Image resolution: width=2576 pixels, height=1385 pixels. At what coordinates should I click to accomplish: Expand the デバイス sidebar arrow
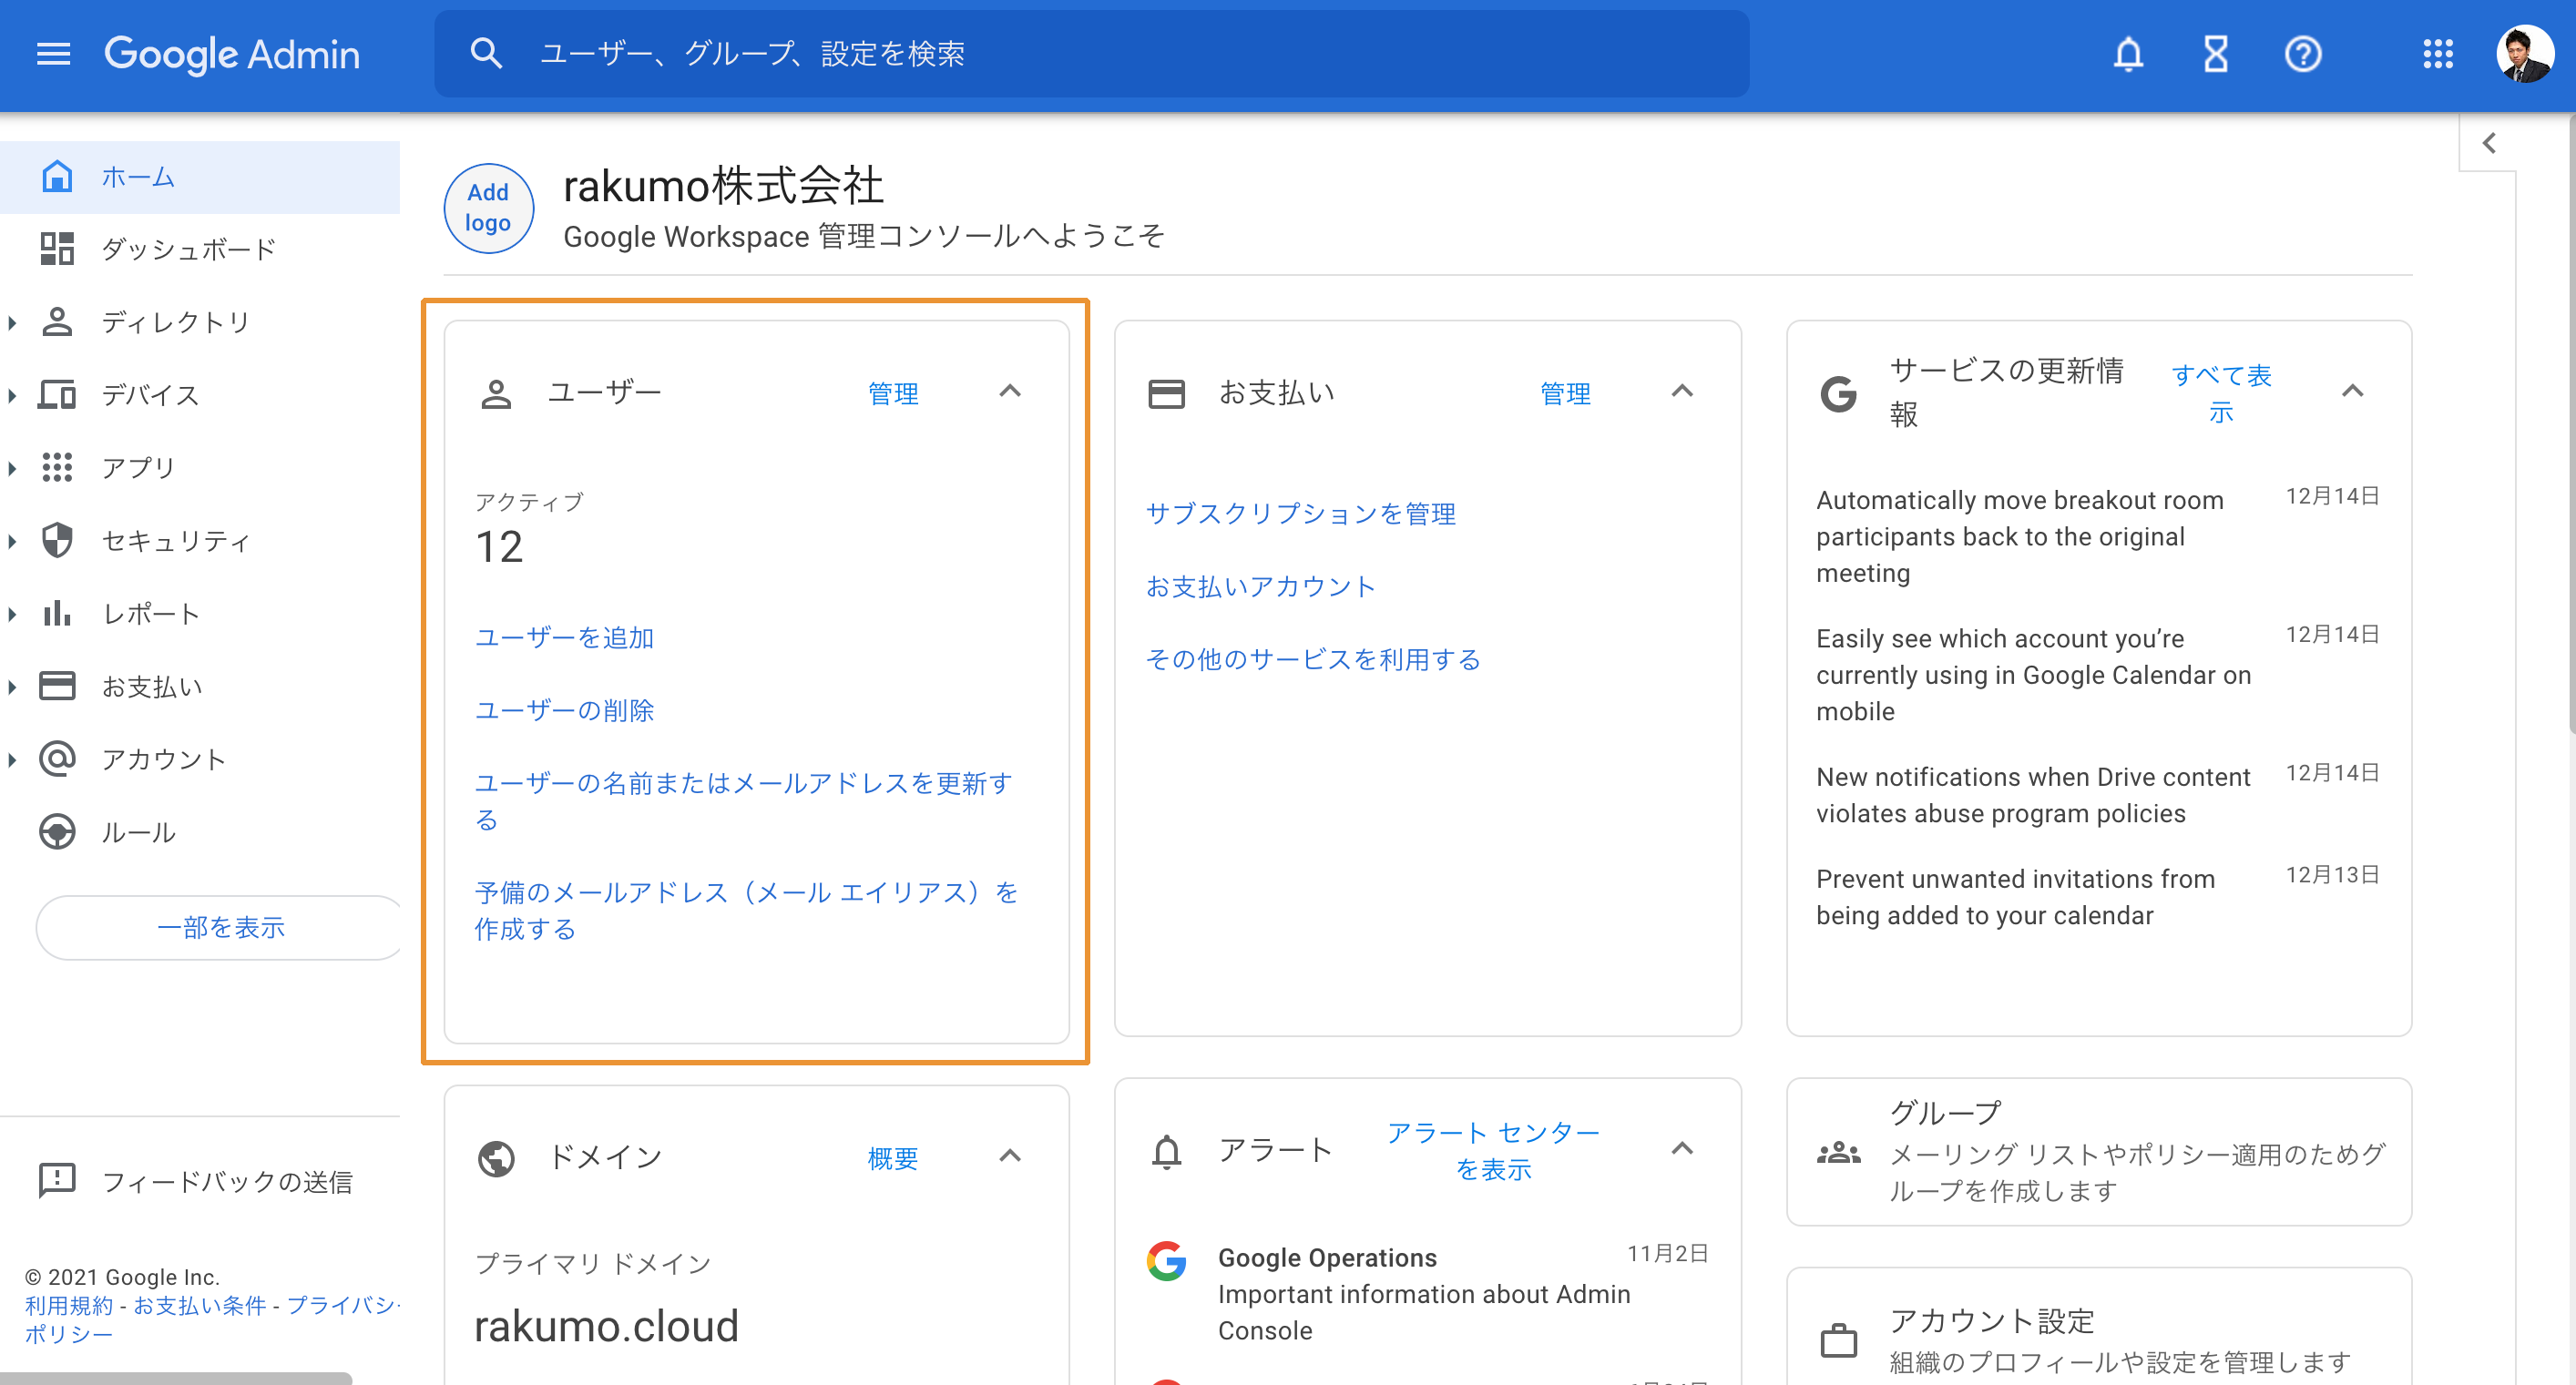click(x=12, y=395)
